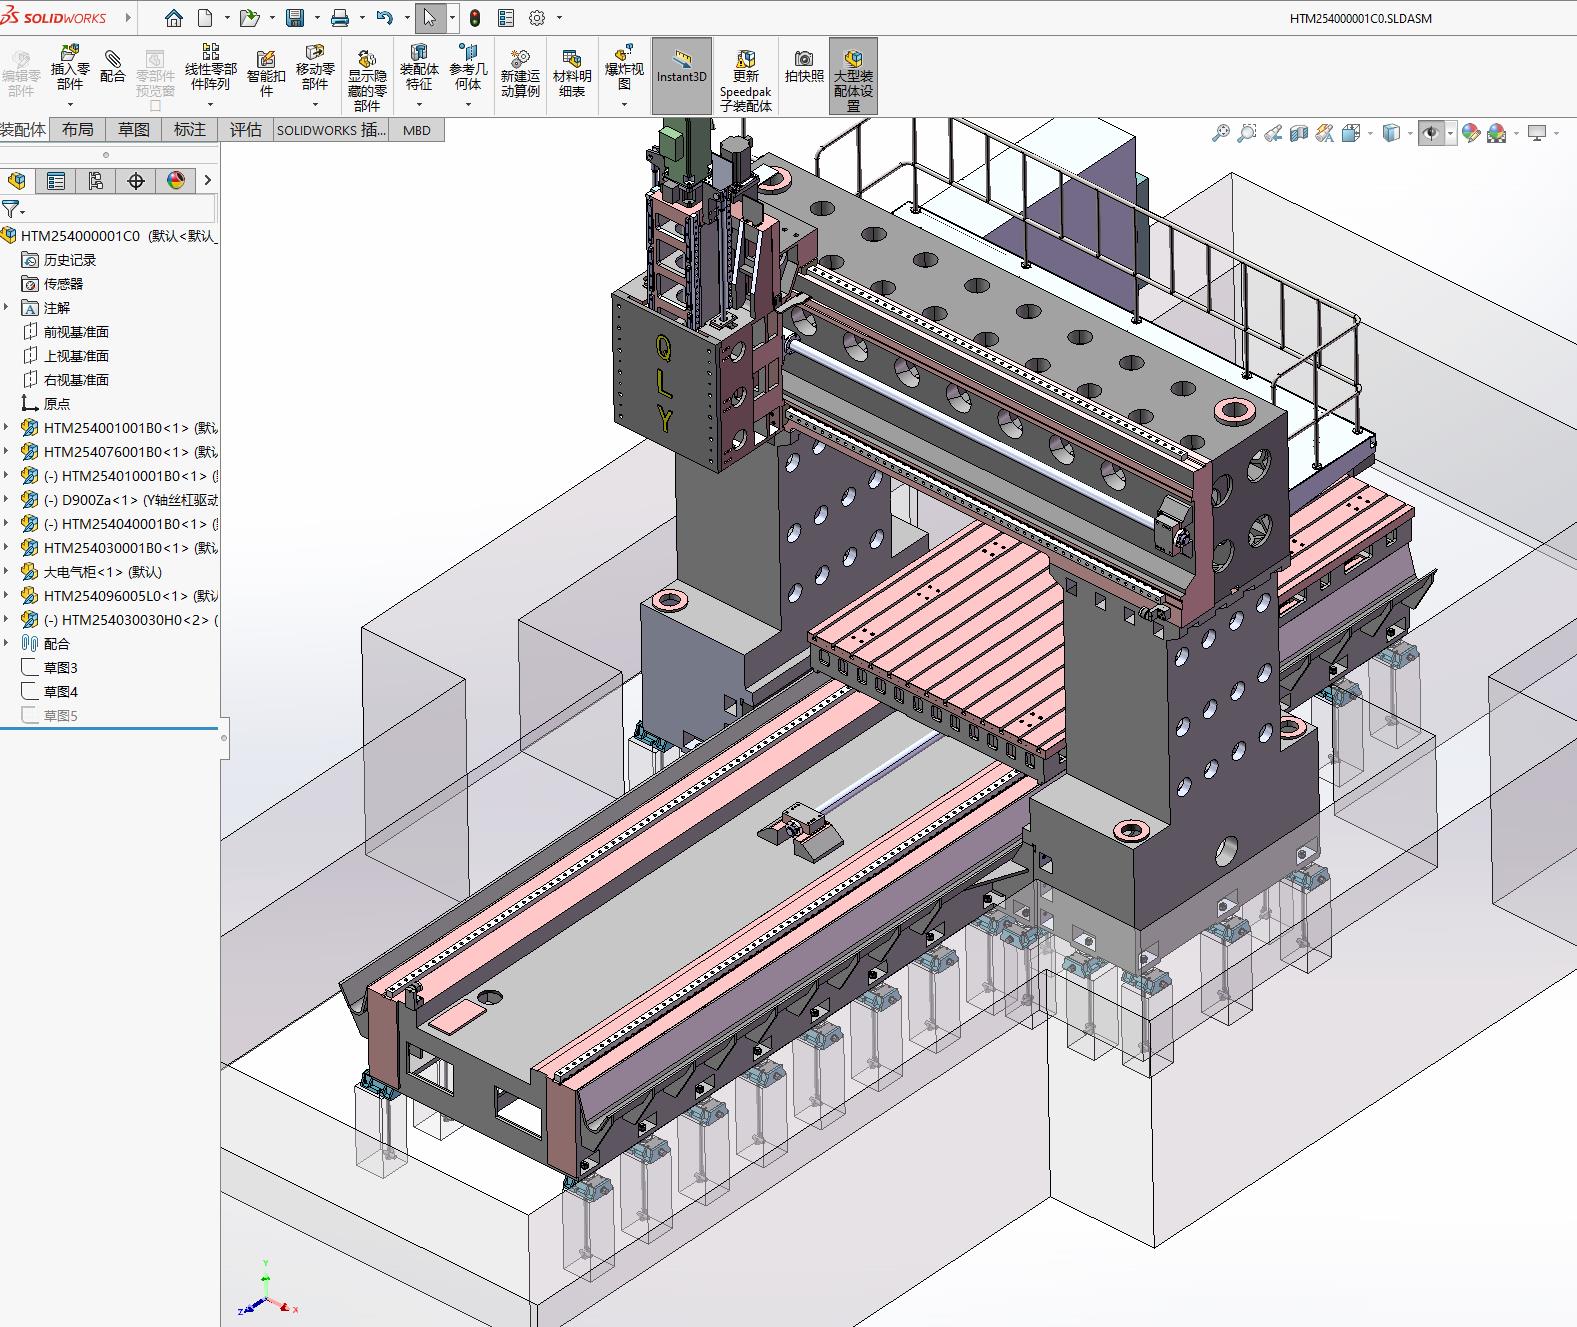Switch to the SOLIDWORKS 插件 tab
Screen dimensions: 1577x1327
coord(331,130)
